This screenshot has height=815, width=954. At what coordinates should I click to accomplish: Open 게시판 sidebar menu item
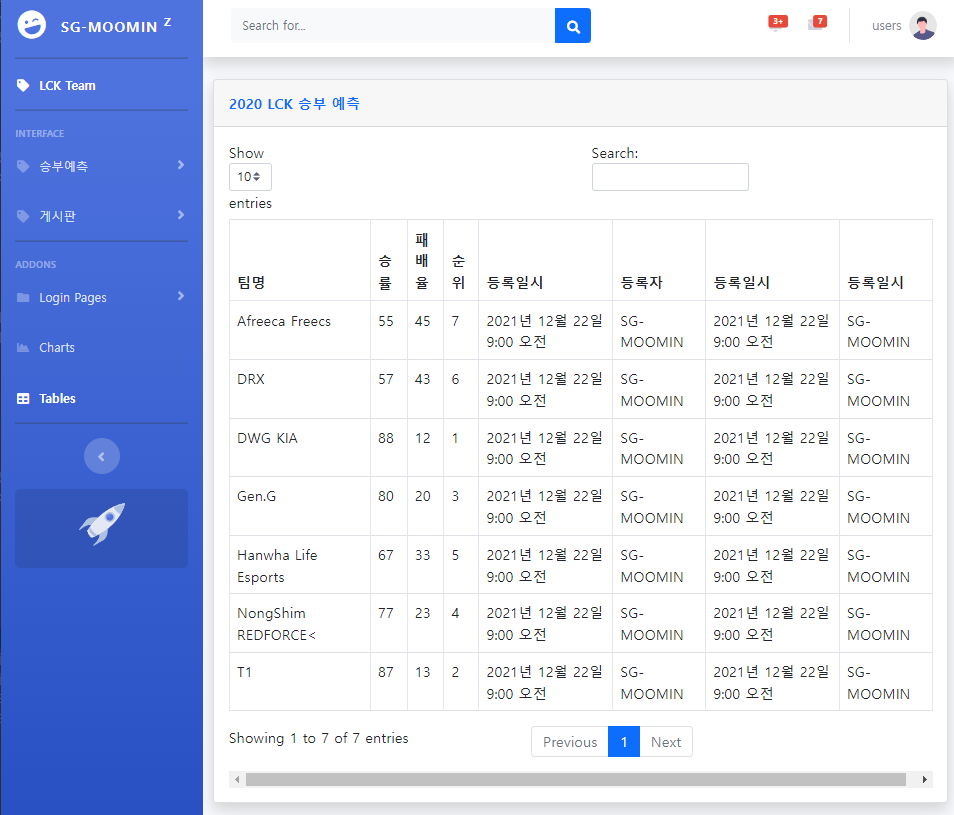101,216
